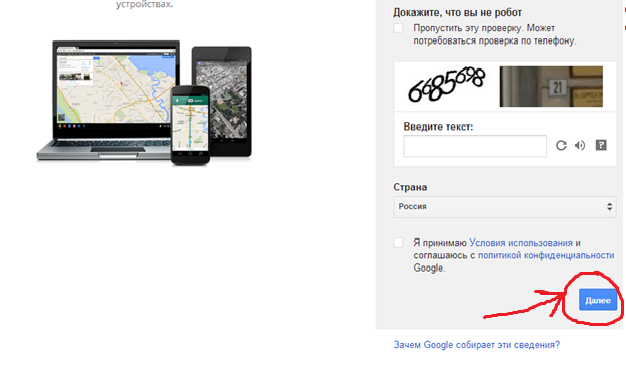Click the distorted 6685698 captcha image
The height and width of the screenshot is (386, 626).
pyautogui.click(x=446, y=84)
